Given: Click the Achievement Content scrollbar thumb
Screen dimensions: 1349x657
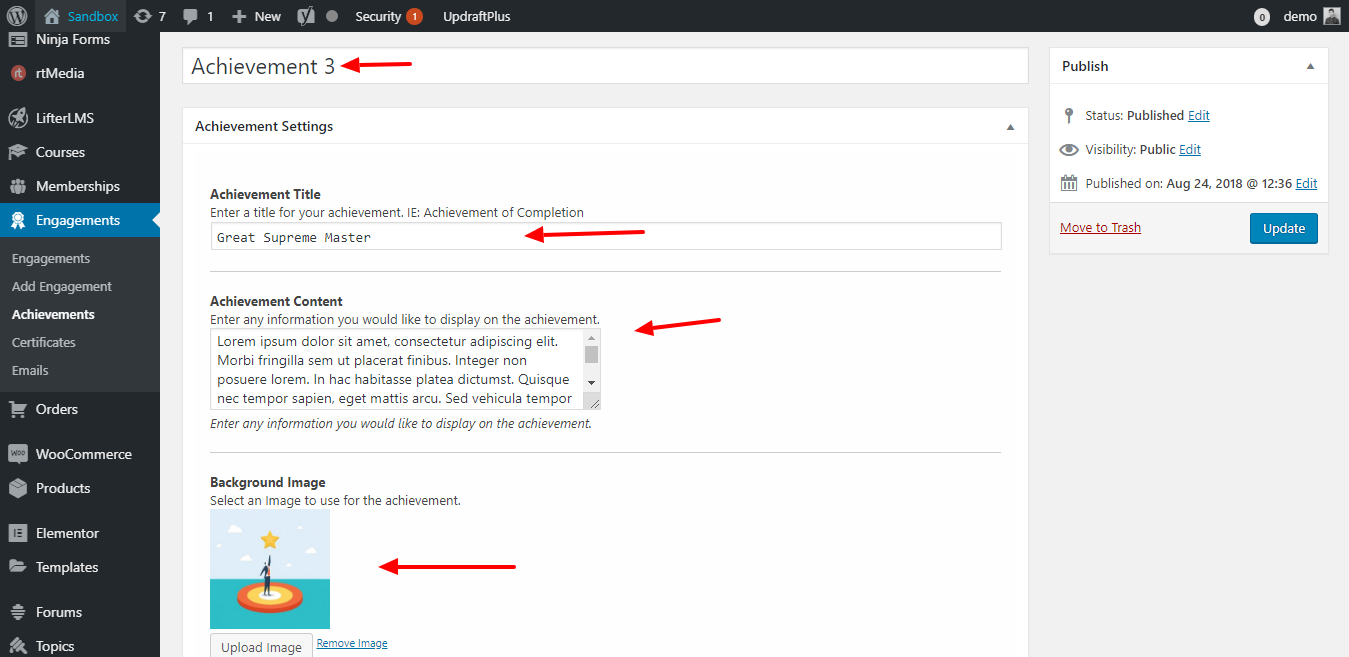Looking at the screenshot, I should [591, 354].
